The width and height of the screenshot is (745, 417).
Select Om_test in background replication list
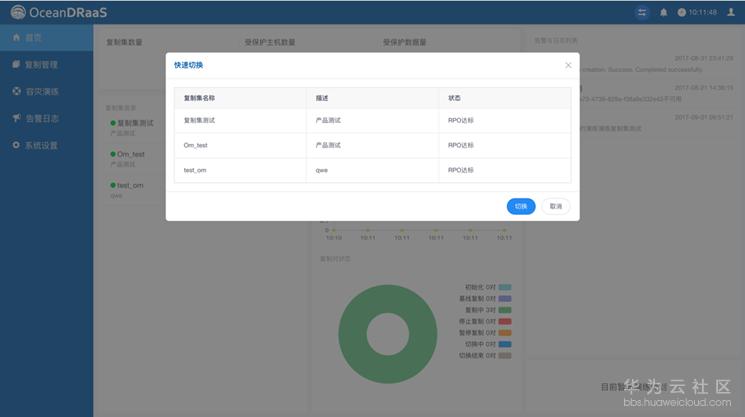click(x=131, y=154)
